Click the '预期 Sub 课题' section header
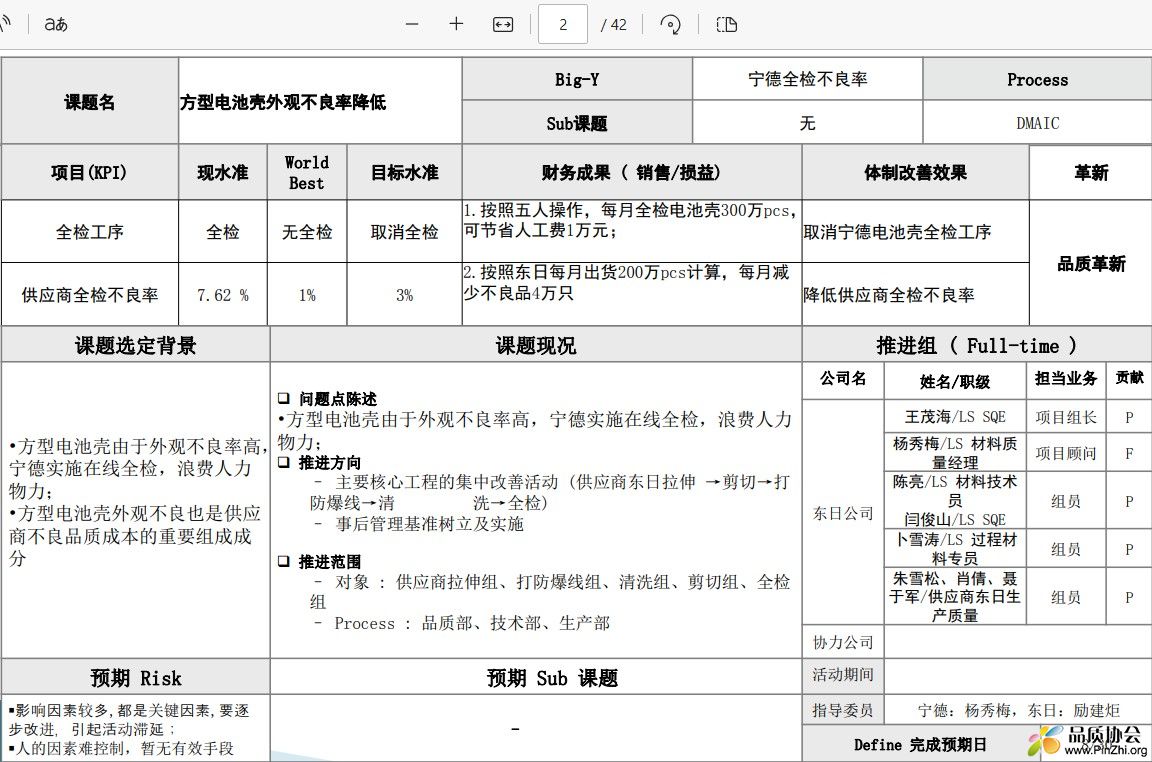This screenshot has height=762, width=1152. point(536,677)
